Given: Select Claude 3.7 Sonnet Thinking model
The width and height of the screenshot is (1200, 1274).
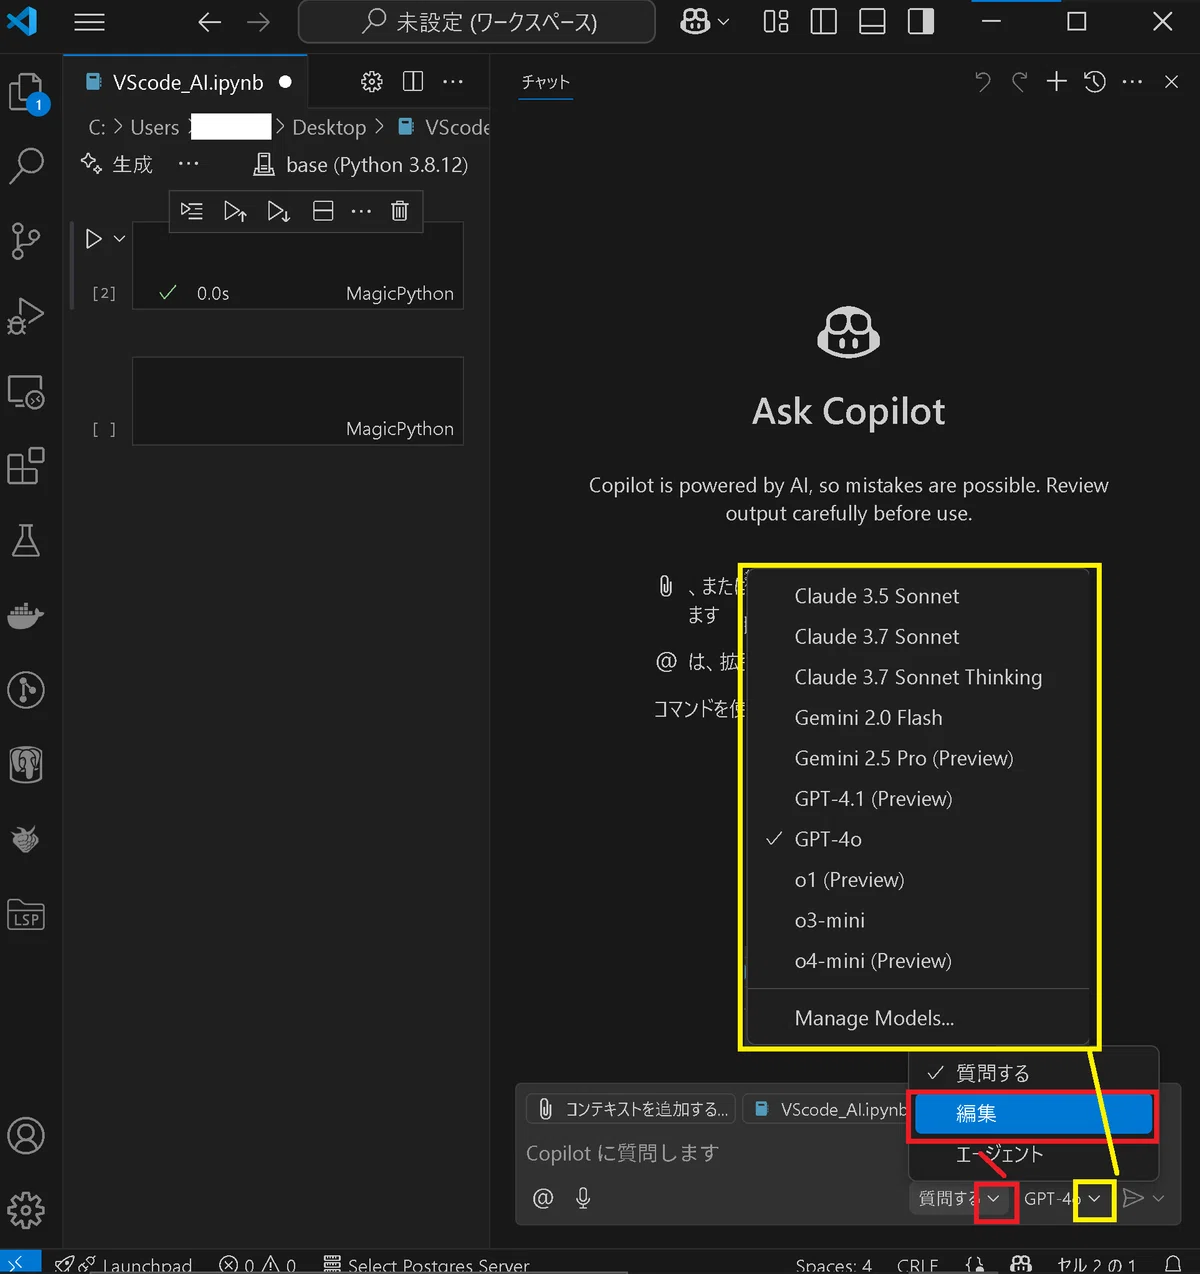Looking at the screenshot, I should point(918,677).
